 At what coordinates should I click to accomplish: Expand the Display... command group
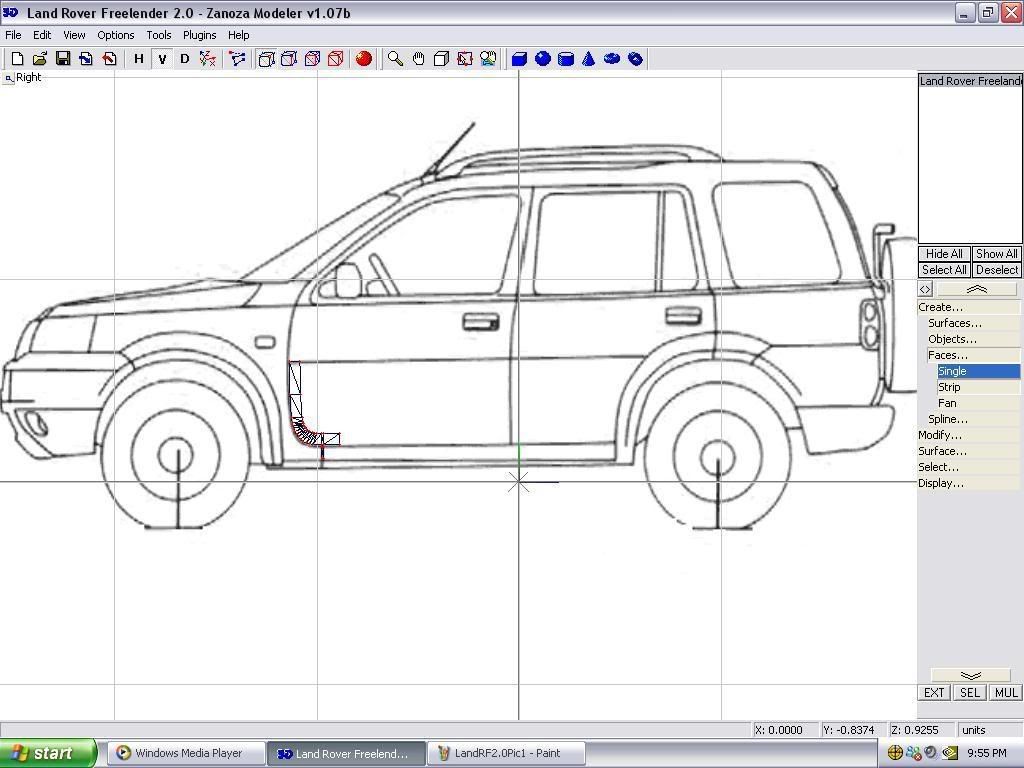941,483
